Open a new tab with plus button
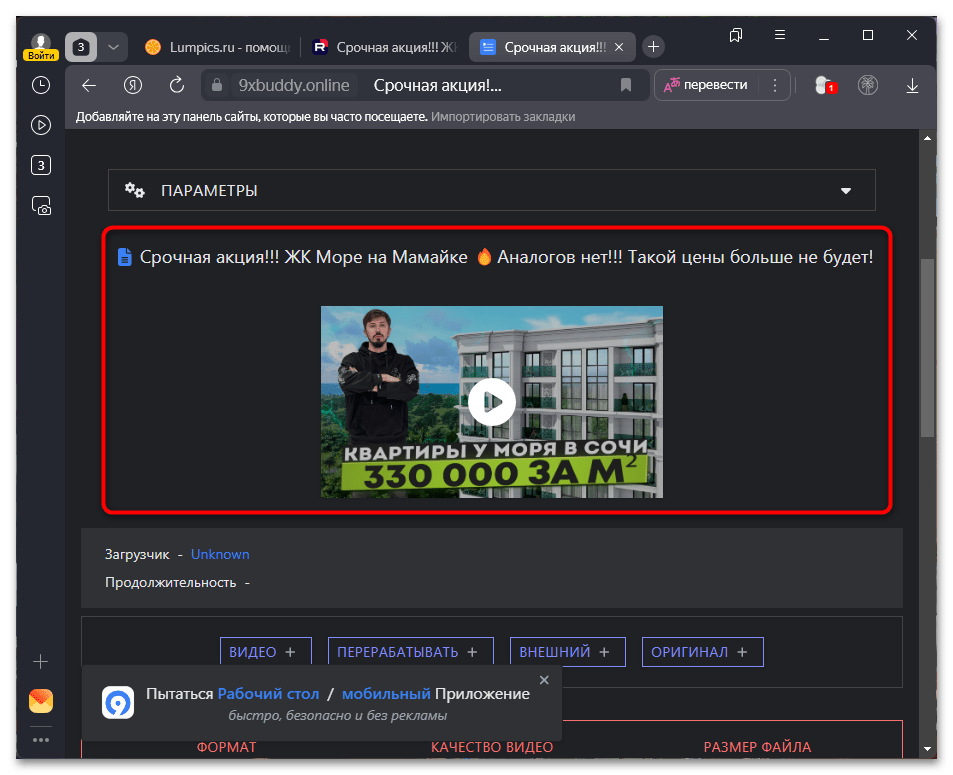Viewport: 953px width, 775px height. pyautogui.click(x=653, y=47)
